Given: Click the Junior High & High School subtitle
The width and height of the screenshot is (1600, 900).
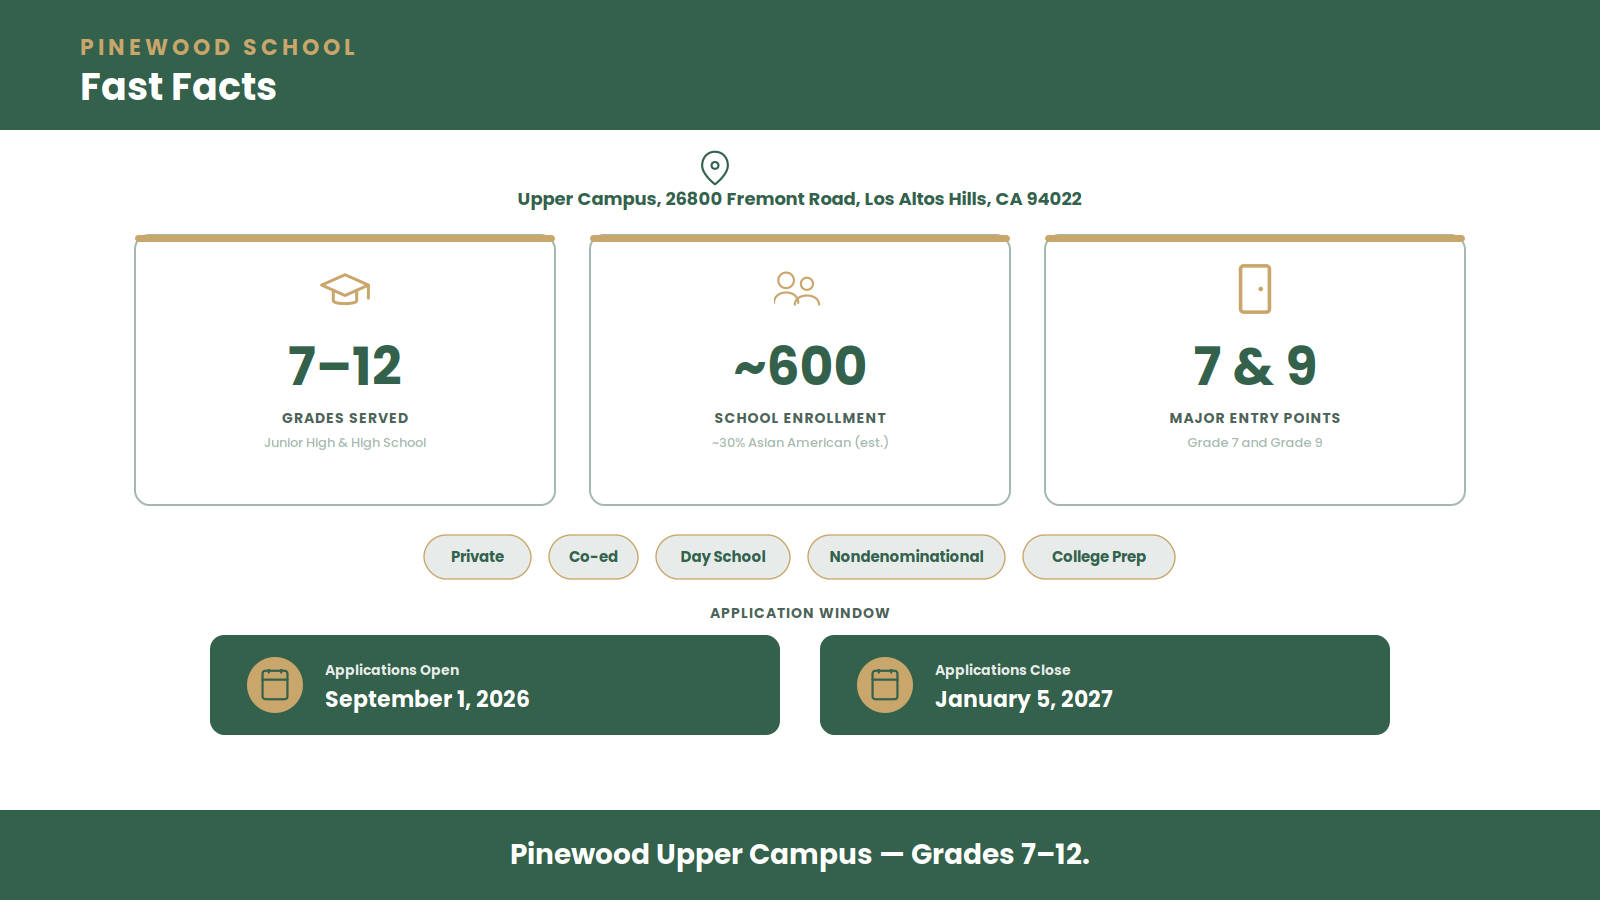Looking at the screenshot, I should (x=345, y=443).
